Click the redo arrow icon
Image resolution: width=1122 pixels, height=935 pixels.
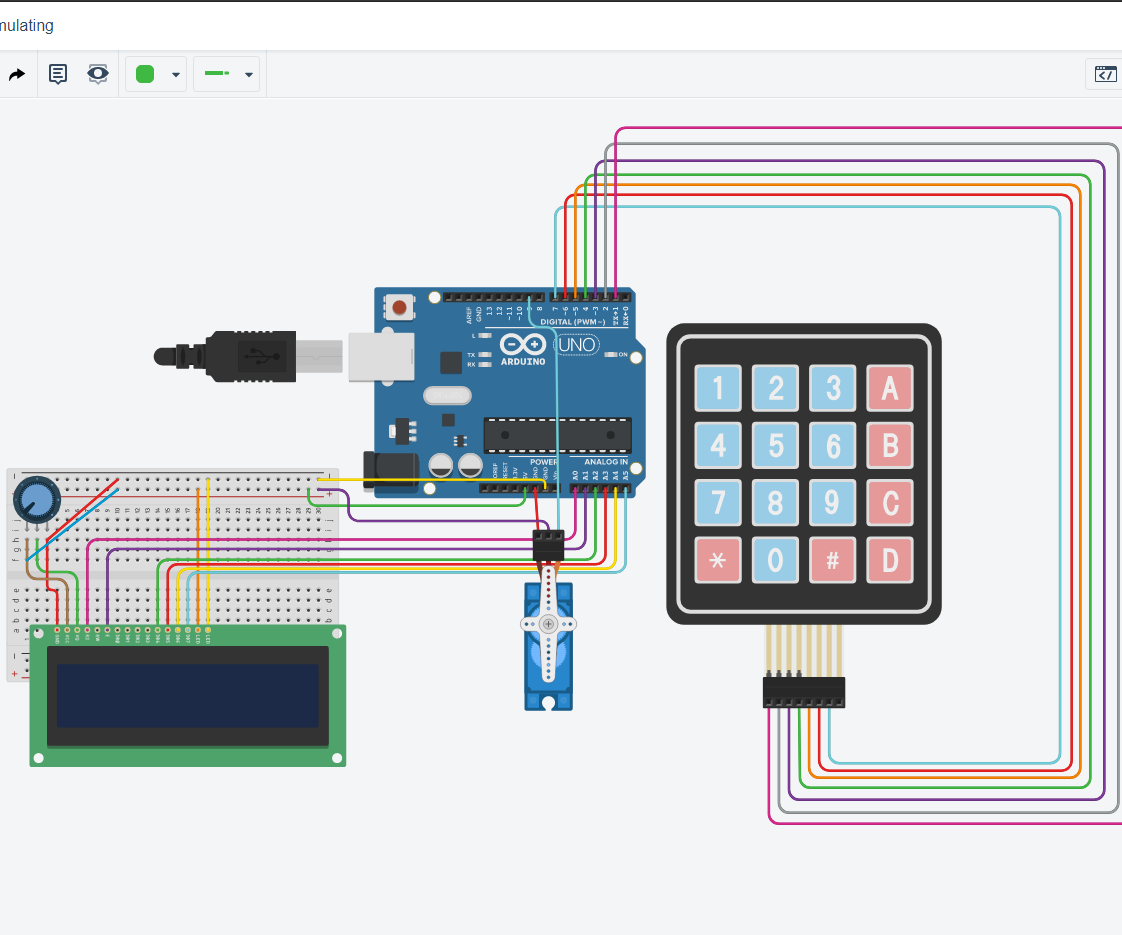coord(16,74)
